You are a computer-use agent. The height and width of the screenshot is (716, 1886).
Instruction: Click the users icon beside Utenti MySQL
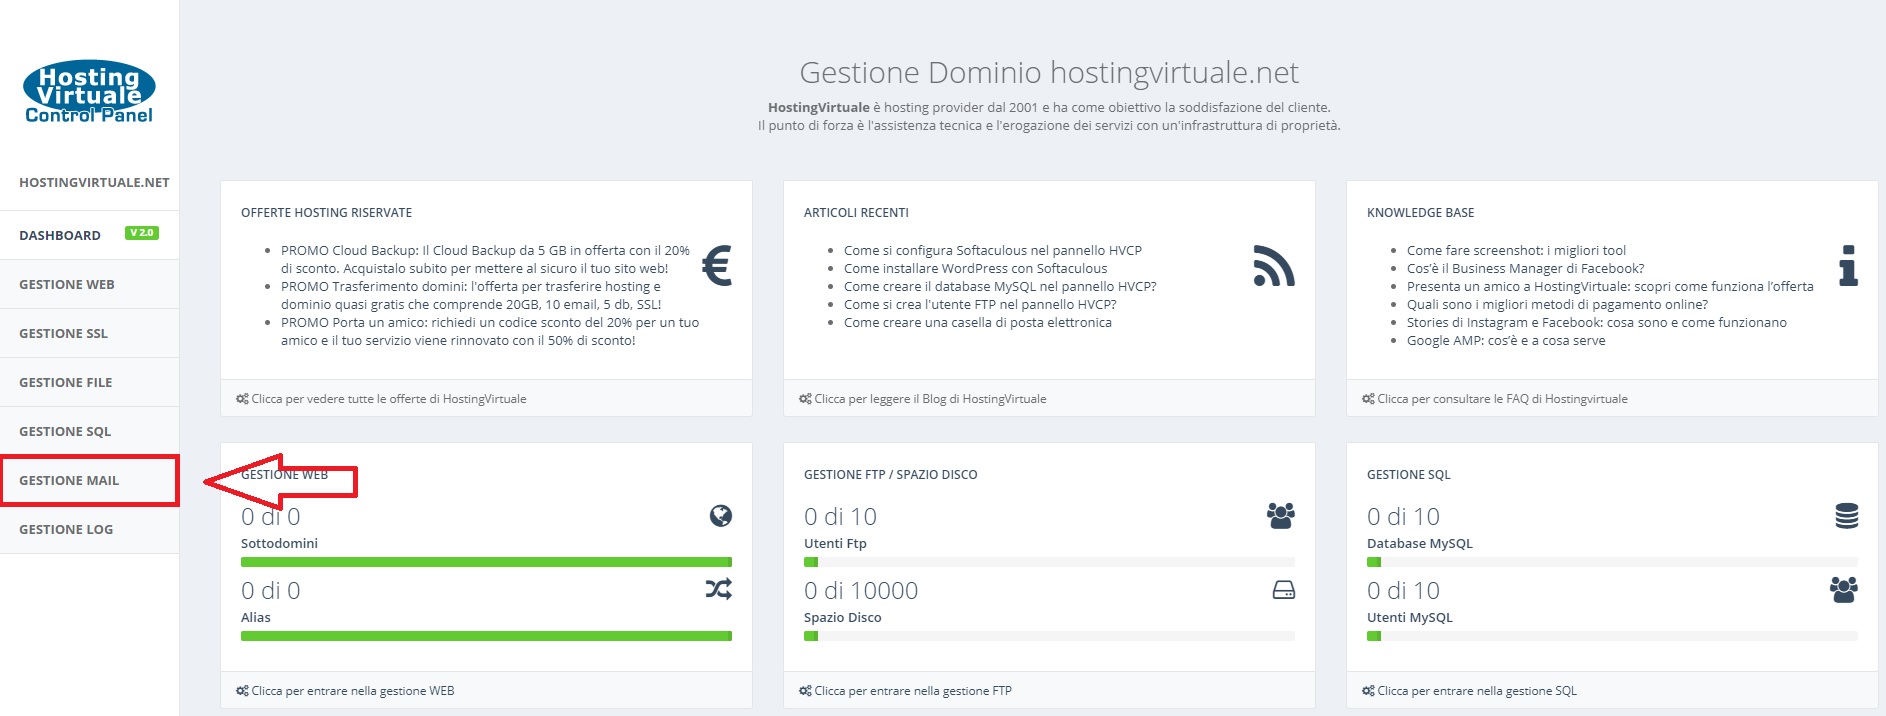1844,590
